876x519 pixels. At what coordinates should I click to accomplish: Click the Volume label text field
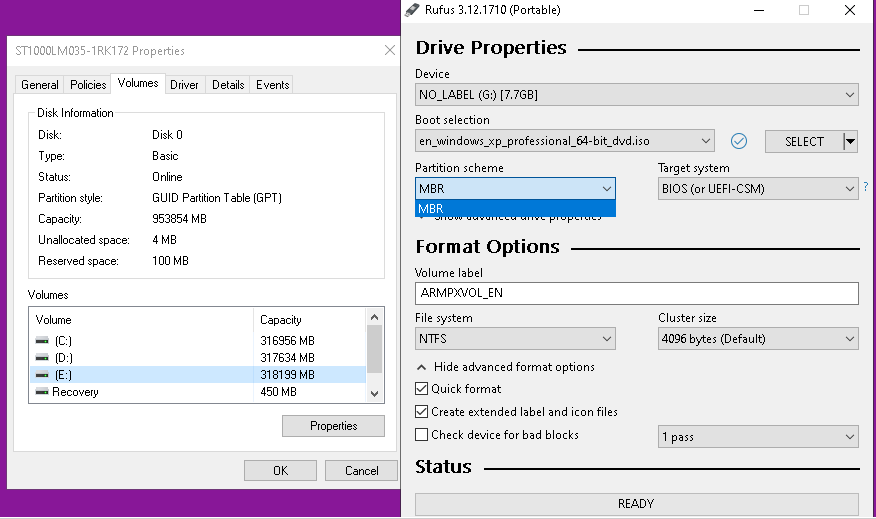click(x=636, y=293)
